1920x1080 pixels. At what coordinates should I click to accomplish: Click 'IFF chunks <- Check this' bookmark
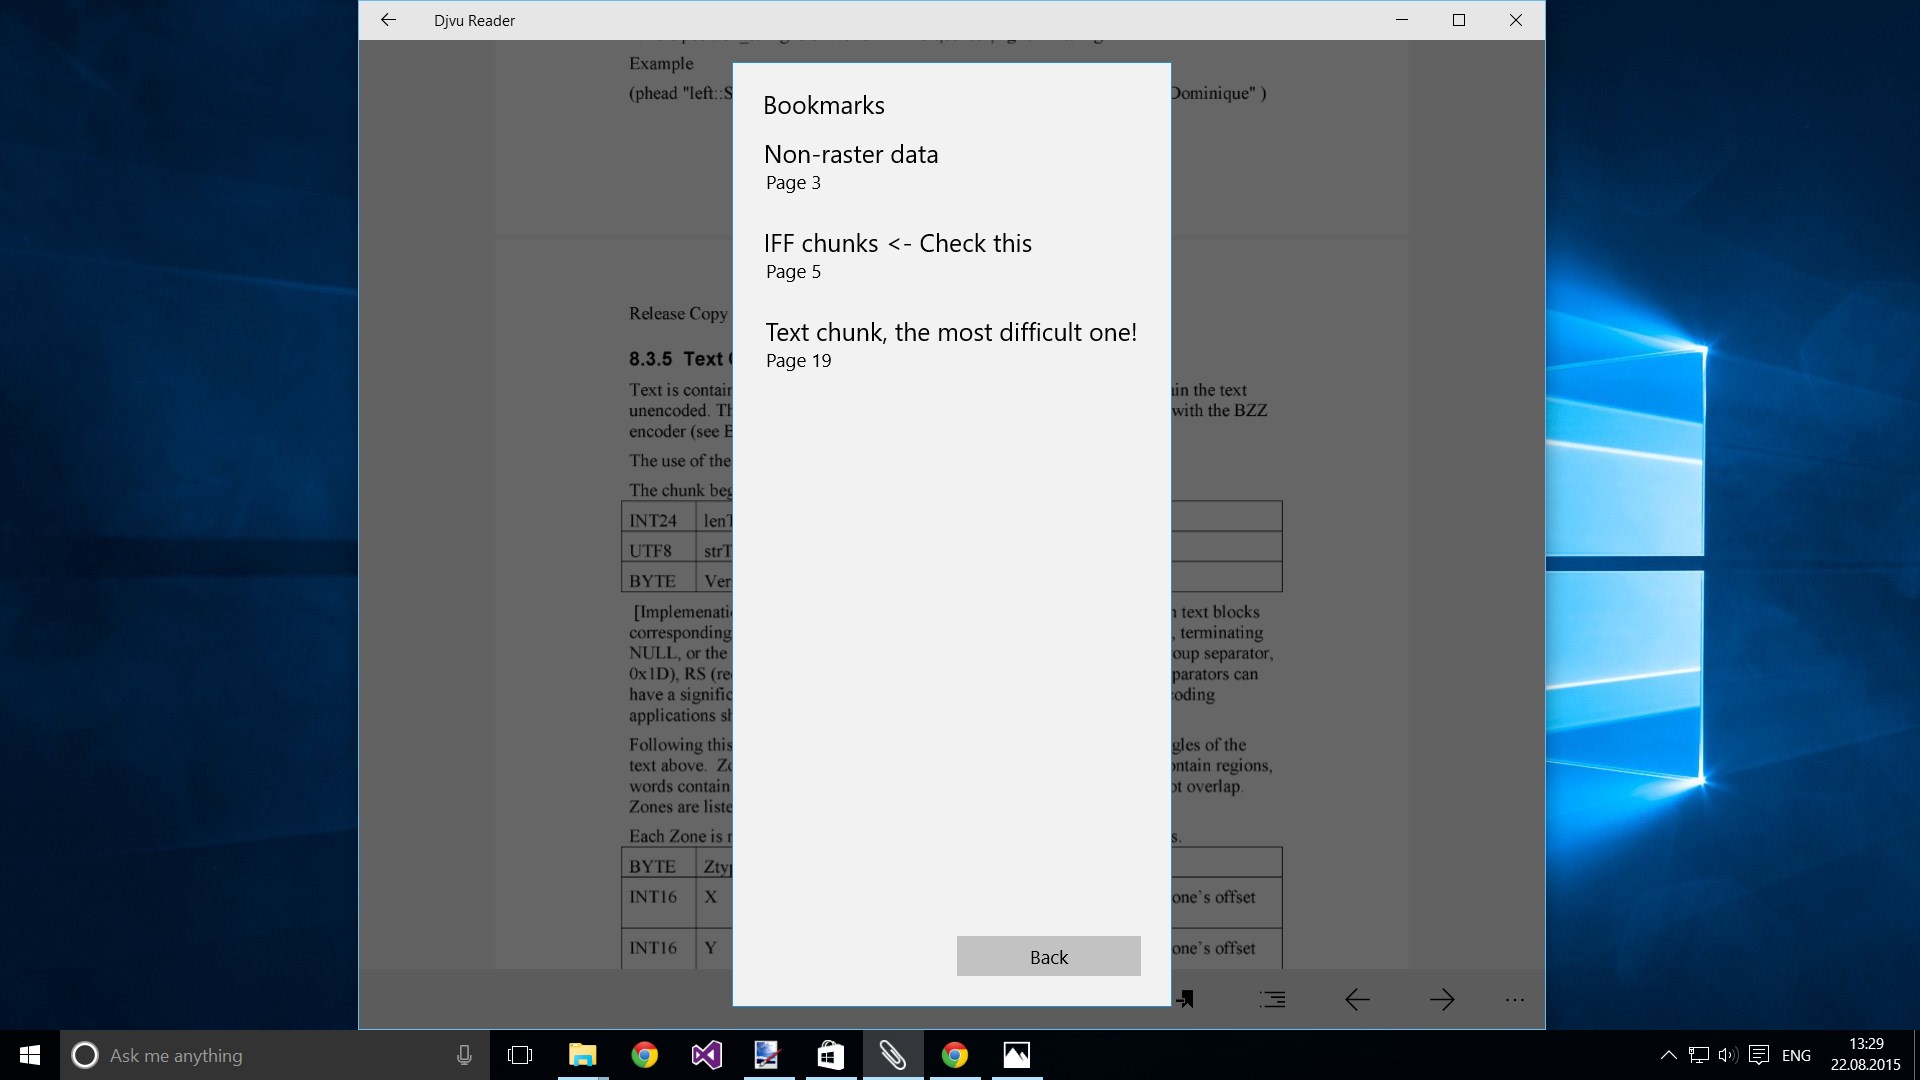pos(898,243)
